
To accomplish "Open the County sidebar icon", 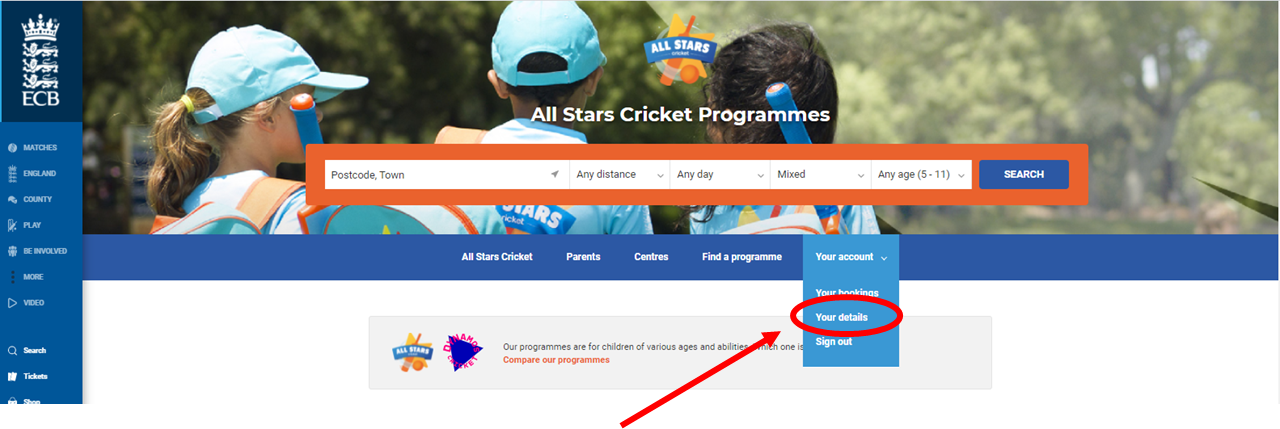I will pos(13,200).
